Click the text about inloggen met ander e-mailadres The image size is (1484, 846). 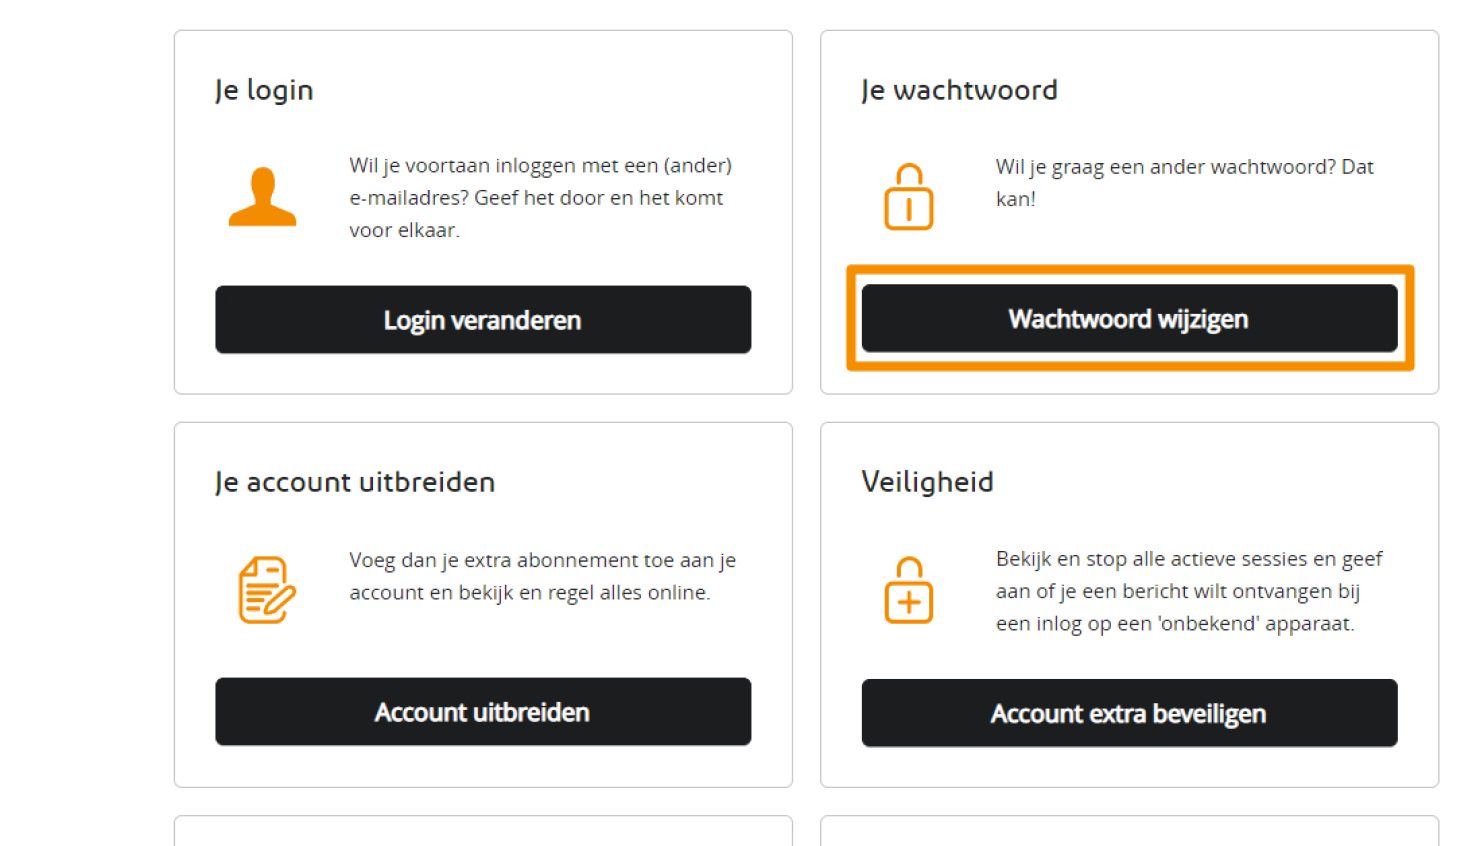click(540, 197)
